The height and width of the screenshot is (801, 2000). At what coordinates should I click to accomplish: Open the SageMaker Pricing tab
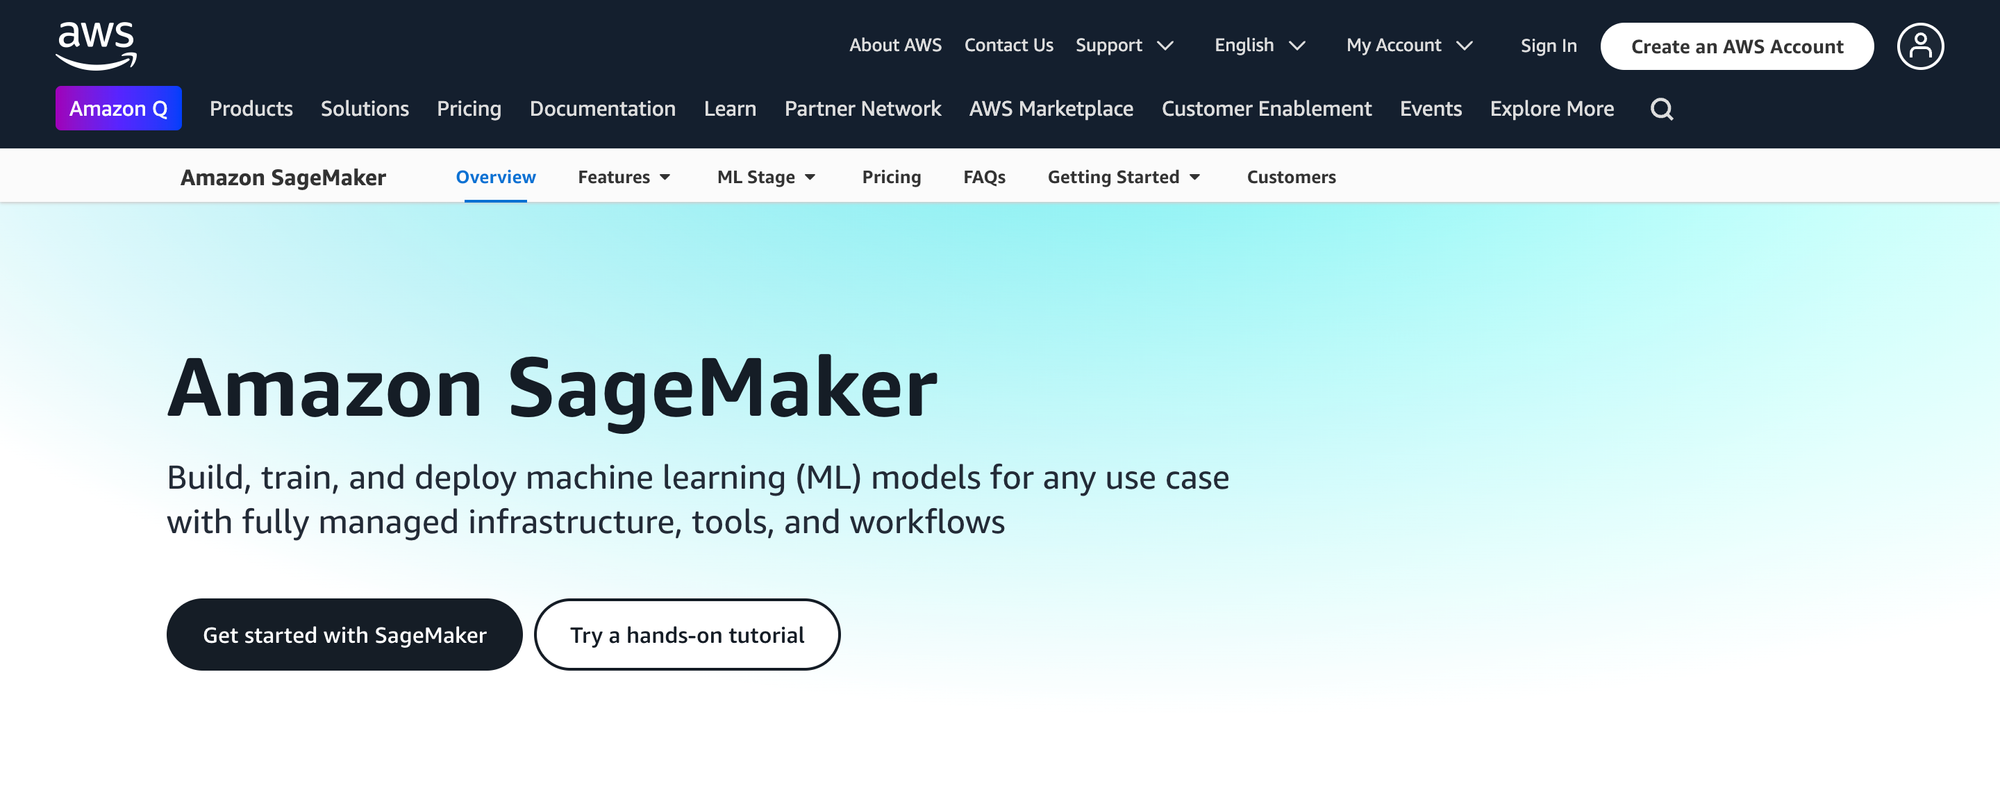(891, 177)
